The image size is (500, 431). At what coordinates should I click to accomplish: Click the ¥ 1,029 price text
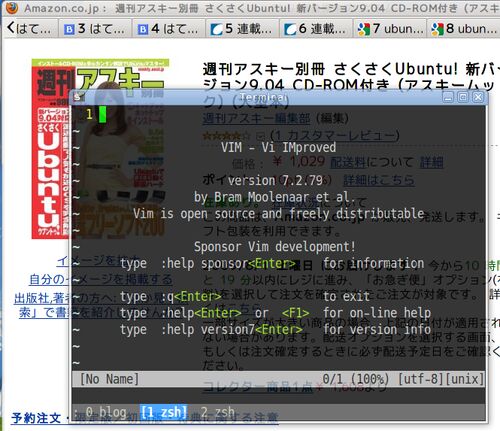pos(298,162)
